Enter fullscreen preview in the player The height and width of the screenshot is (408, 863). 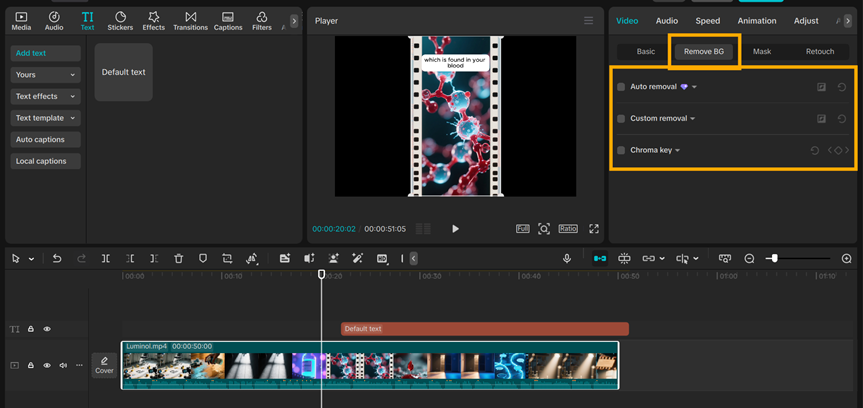594,229
